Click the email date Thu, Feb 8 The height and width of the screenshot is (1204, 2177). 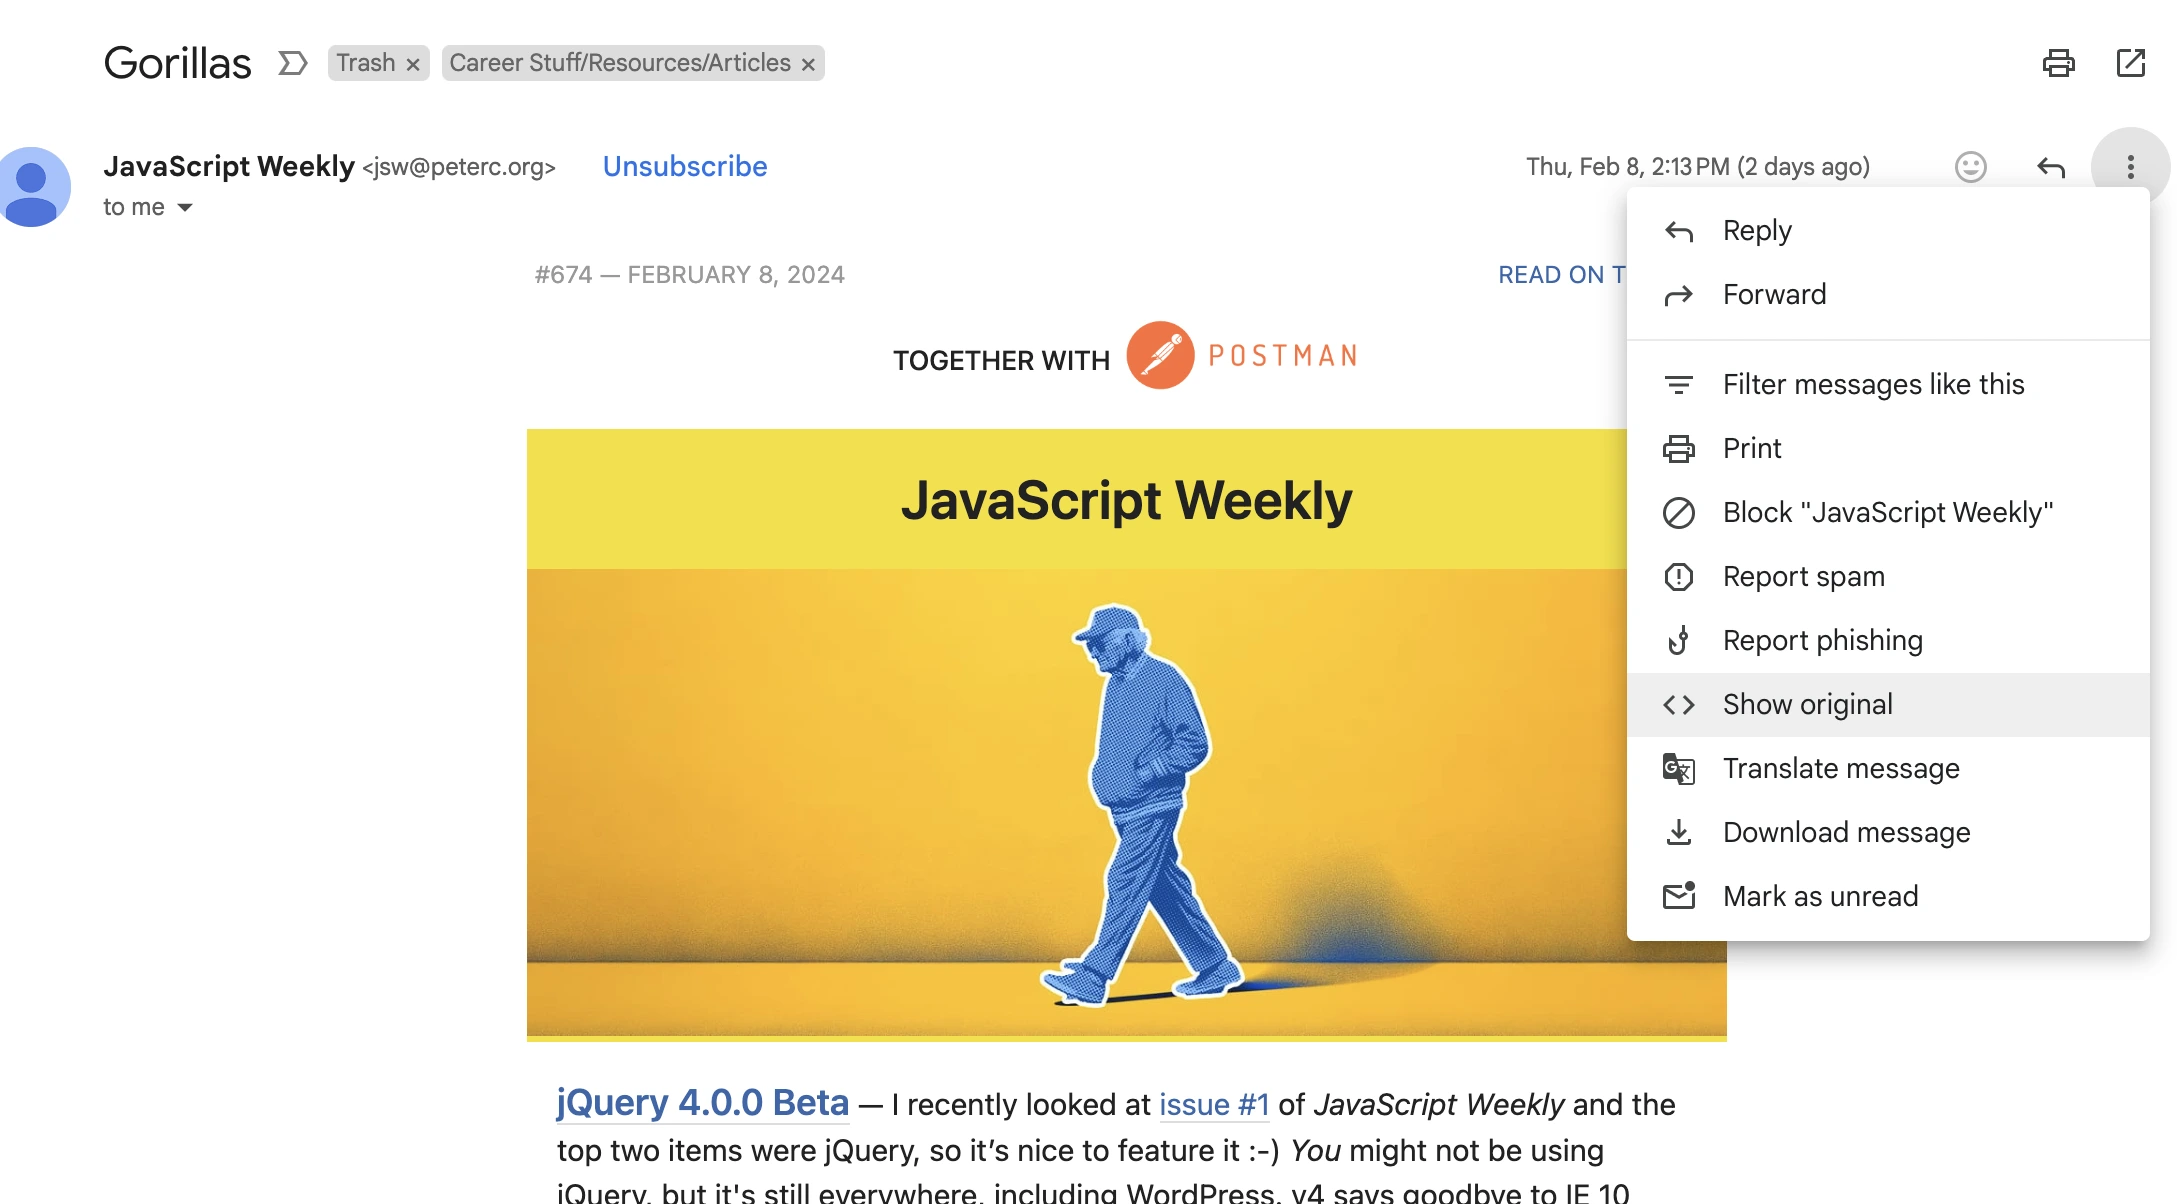click(1697, 167)
